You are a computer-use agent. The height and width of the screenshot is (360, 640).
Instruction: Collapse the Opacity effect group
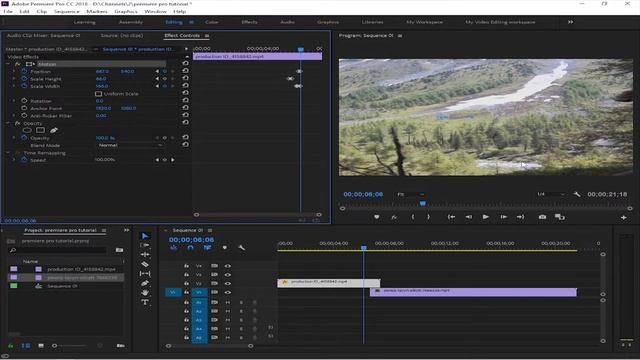point(8,123)
